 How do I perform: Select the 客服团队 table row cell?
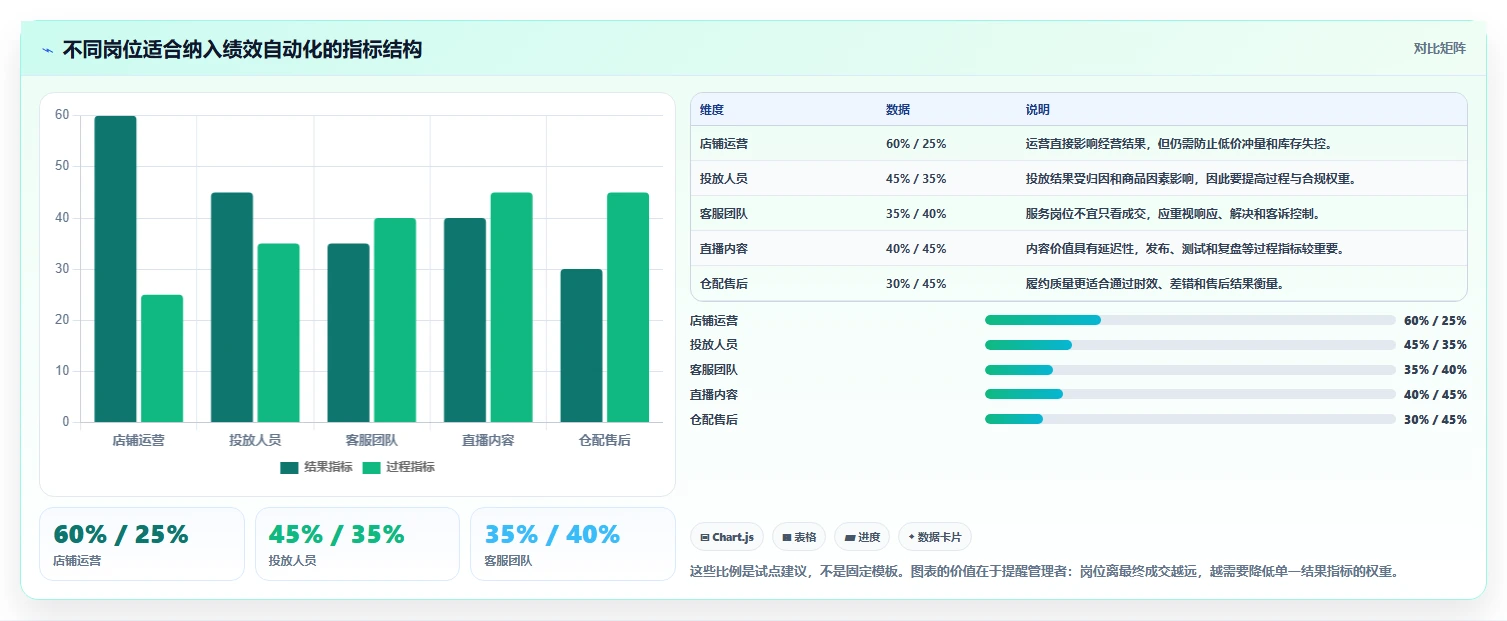[x=724, y=214]
